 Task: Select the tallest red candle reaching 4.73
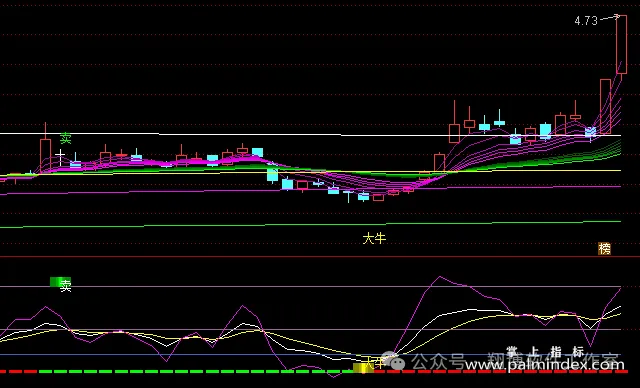[x=621, y=45]
